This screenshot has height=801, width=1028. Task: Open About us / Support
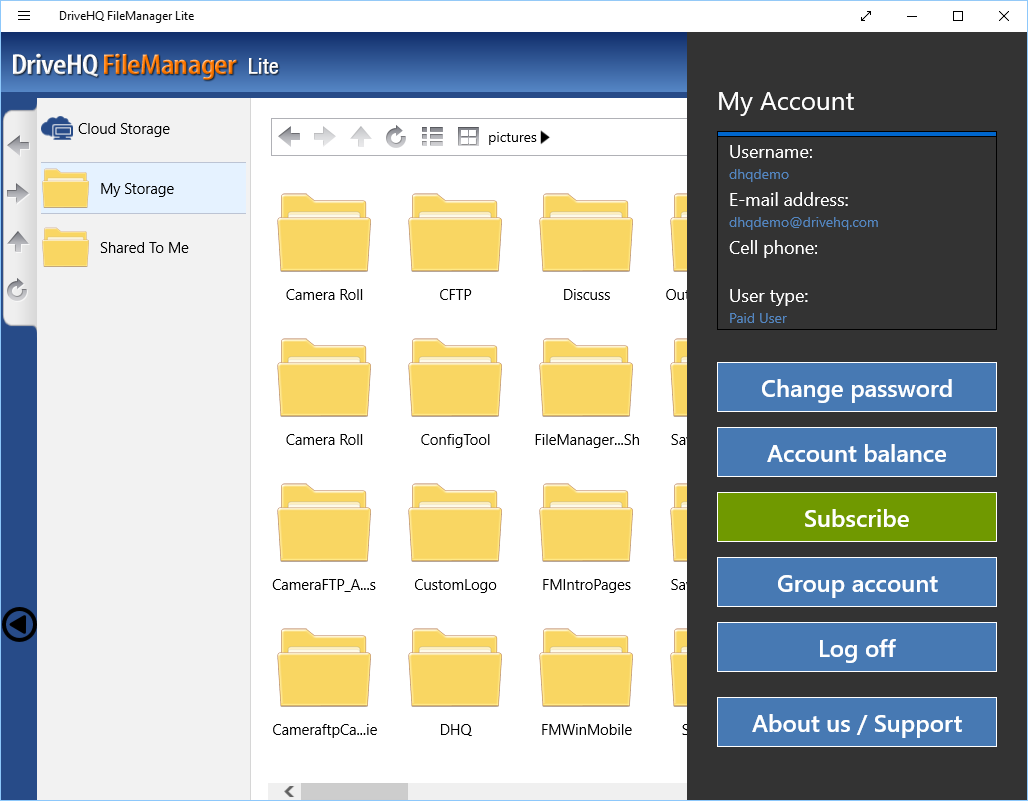coord(856,722)
